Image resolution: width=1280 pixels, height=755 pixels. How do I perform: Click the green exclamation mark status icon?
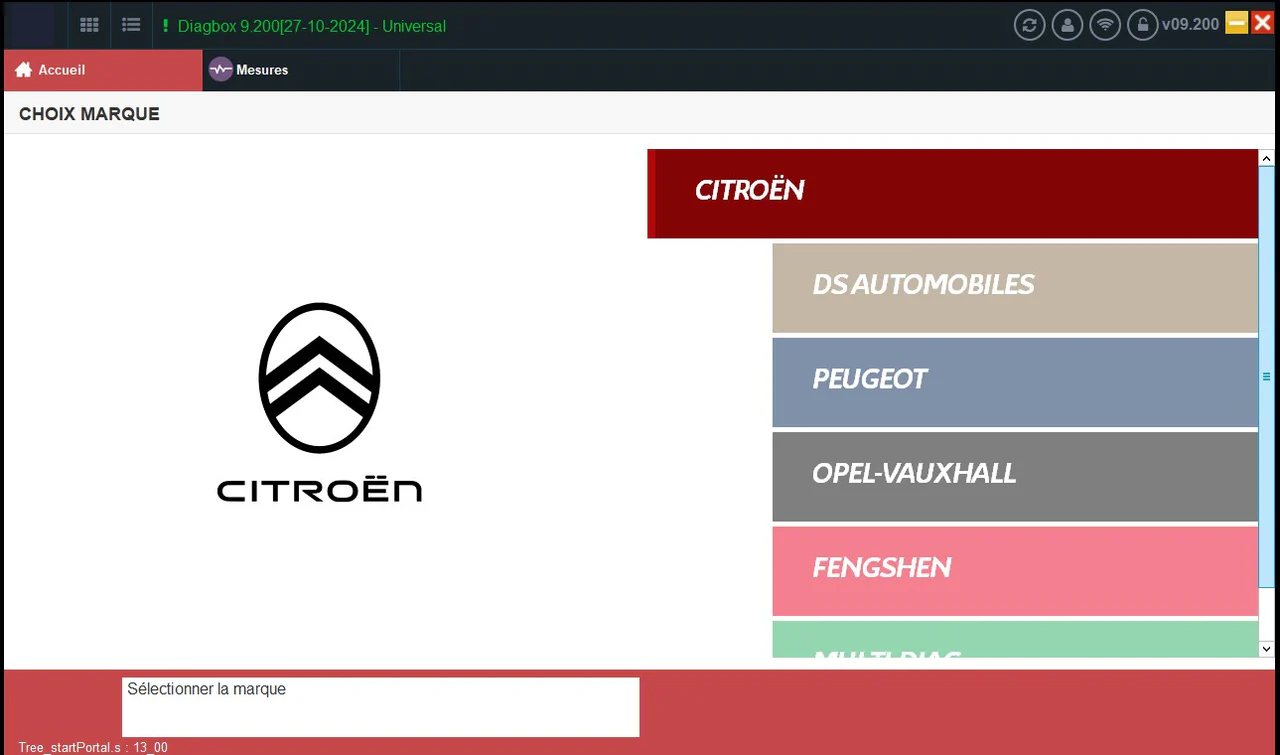pos(165,26)
